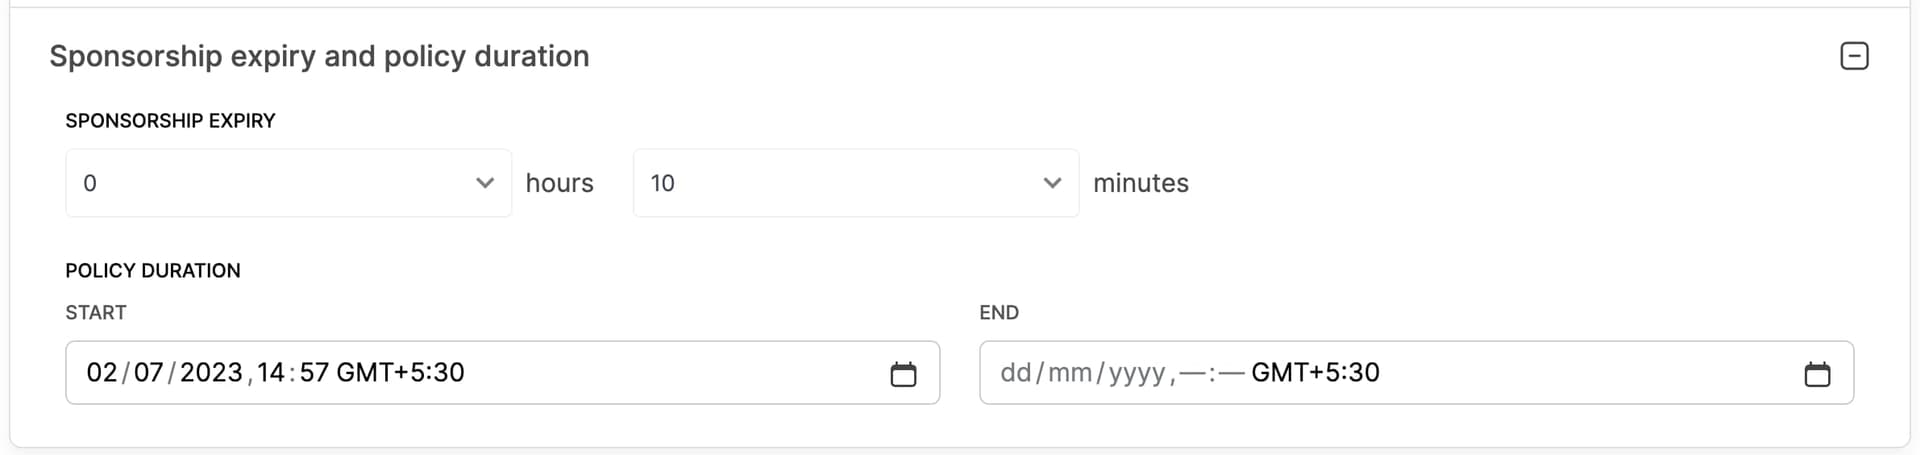The width and height of the screenshot is (1920, 455).
Task: Click the END field label
Action: pyautogui.click(x=999, y=313)
